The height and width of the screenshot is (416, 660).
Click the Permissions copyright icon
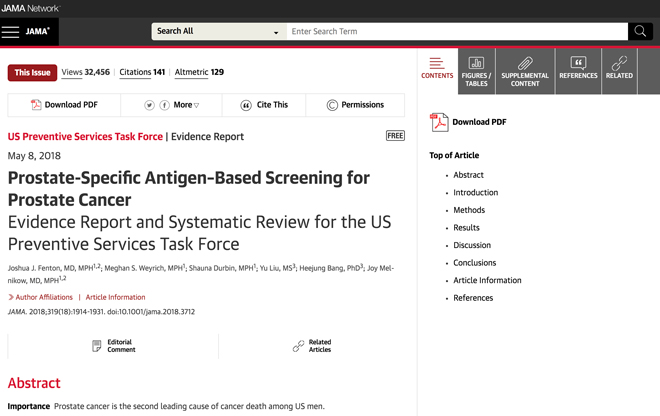332,105
